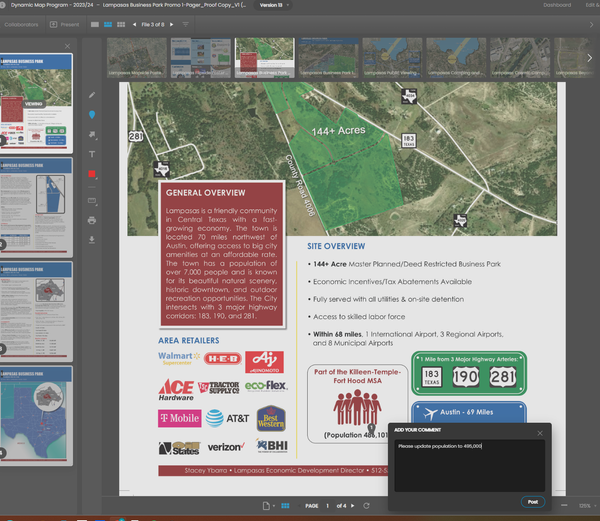
Task: Open the Lampasas Camping thumbnail
Action: [x=456, y=58]
